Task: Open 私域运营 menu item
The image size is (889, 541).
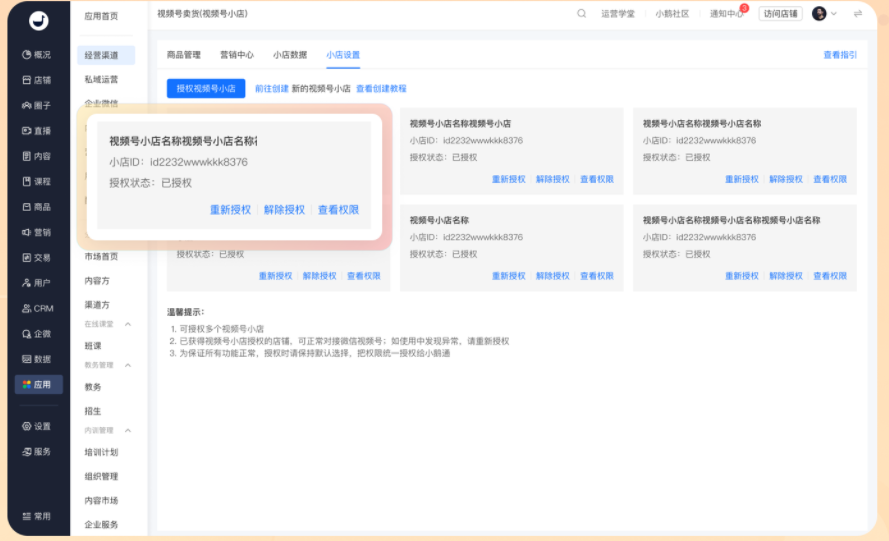Action: pos(101,79)
